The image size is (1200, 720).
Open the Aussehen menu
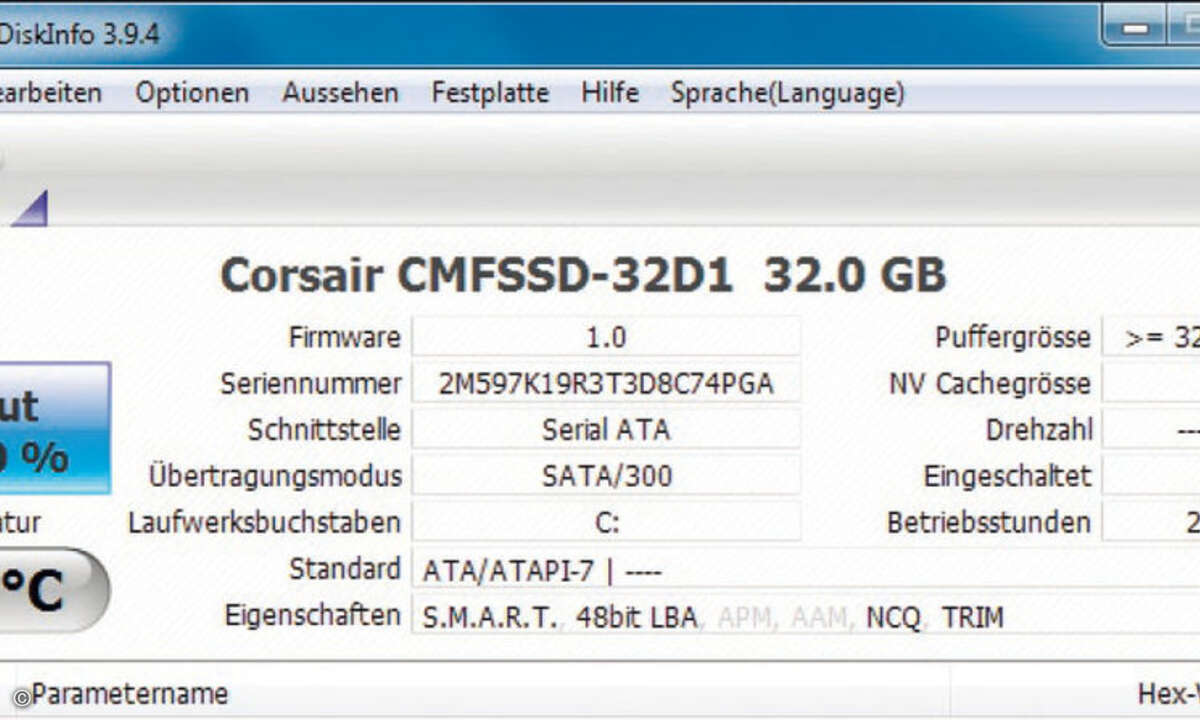click(x=341, y=92)
